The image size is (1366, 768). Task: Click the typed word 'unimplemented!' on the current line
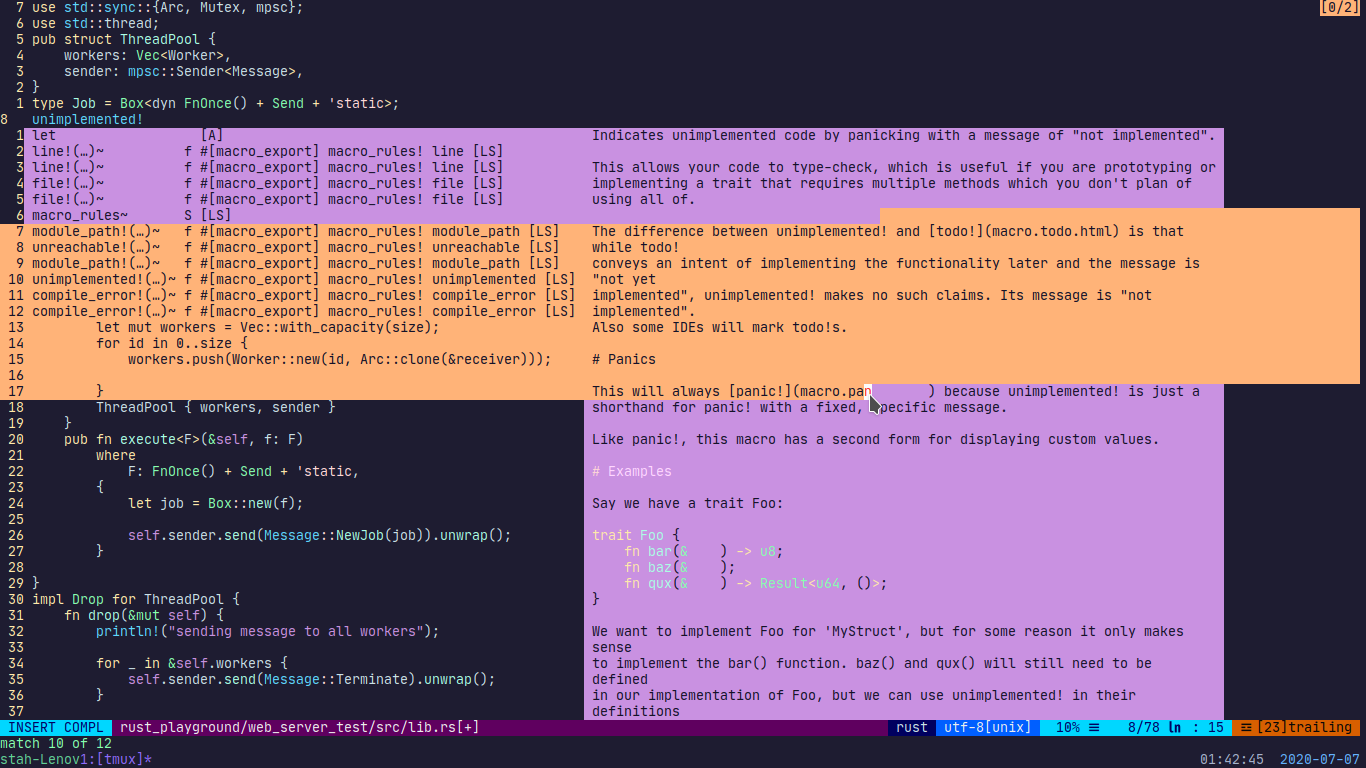[x=88, y=119]
